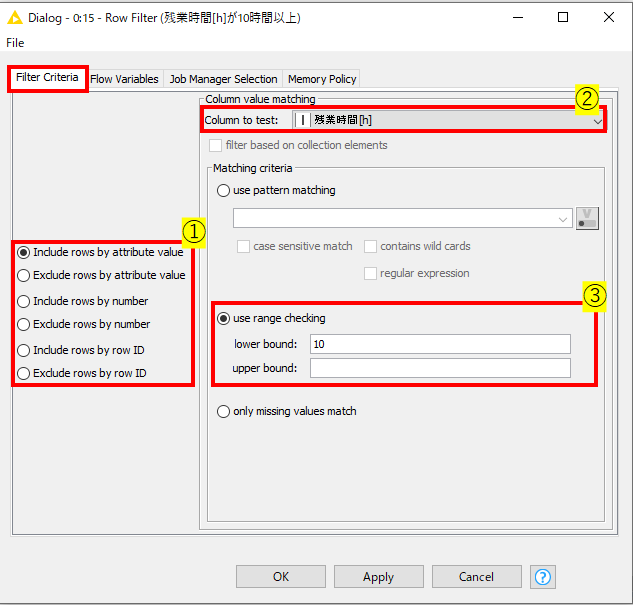Maximize the dialog window
Screen dimensions: 633x605
point(563,17)
